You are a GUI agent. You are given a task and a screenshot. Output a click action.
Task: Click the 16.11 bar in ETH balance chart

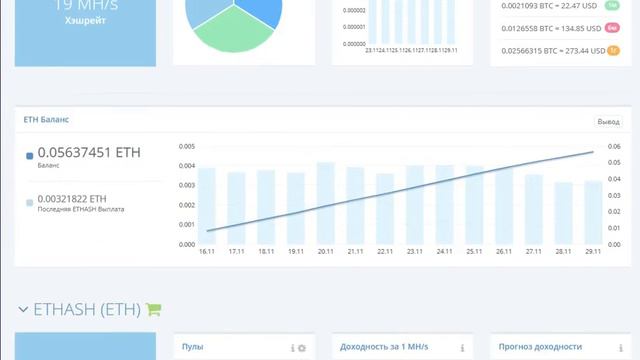[x=207, y=206]
